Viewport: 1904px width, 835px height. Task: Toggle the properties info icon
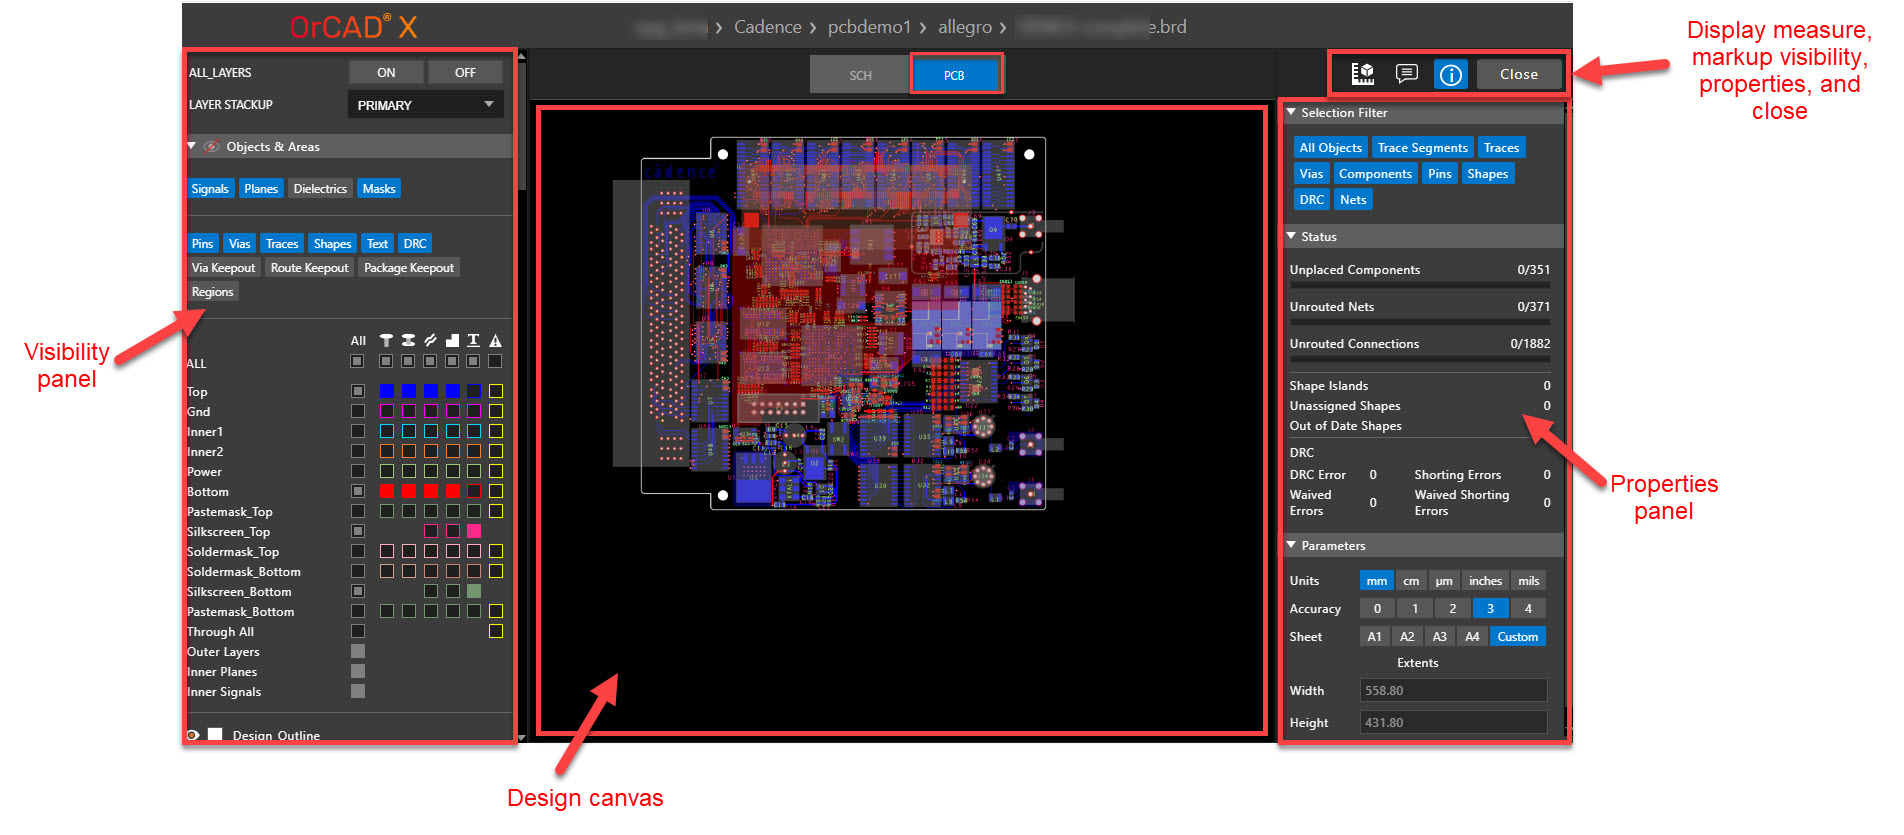click(x=1450, y=74)
